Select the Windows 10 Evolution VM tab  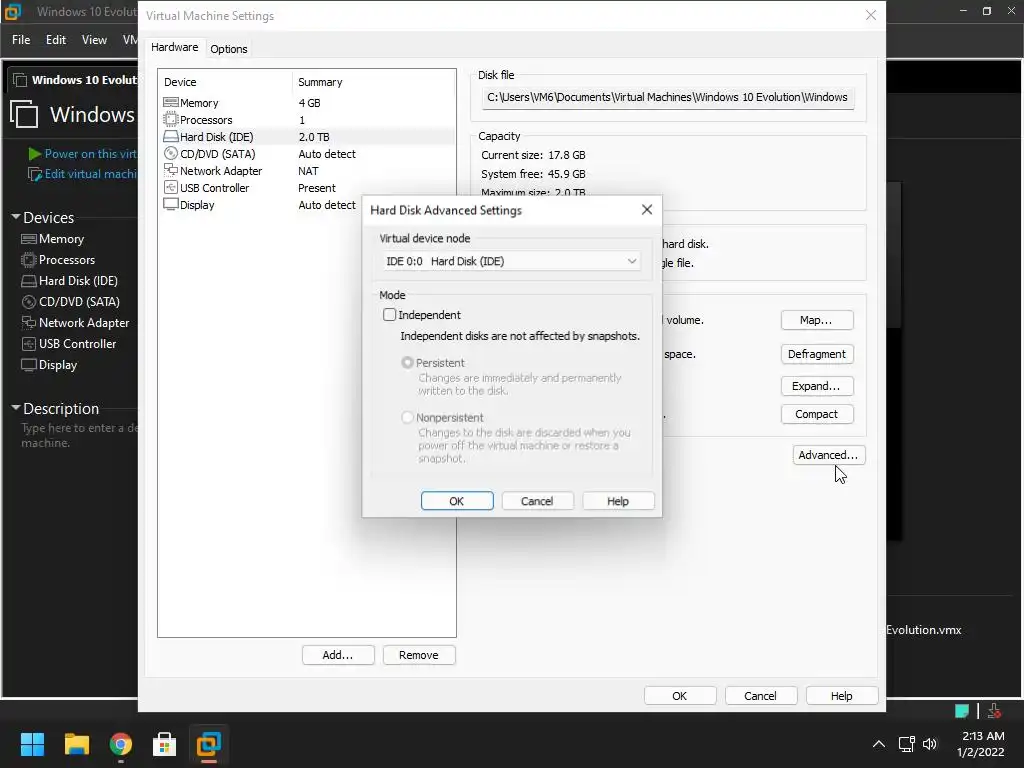coord(74,80)
